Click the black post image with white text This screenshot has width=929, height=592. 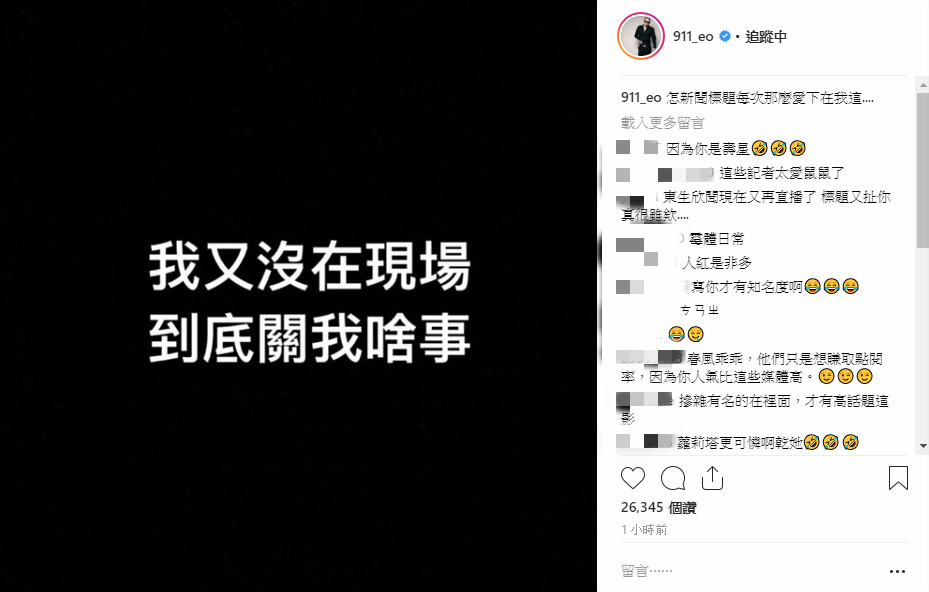(299, 296)
